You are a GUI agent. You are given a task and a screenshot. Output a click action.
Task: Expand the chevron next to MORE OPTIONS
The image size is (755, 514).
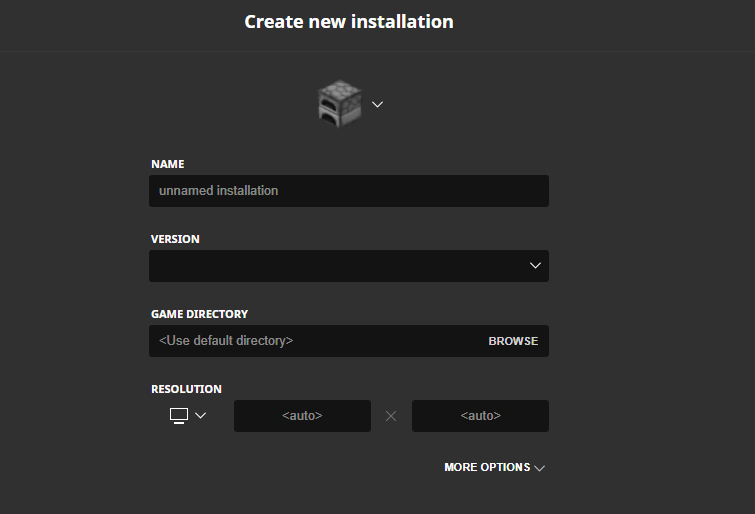pyautogui.click(x=540, y=468)
